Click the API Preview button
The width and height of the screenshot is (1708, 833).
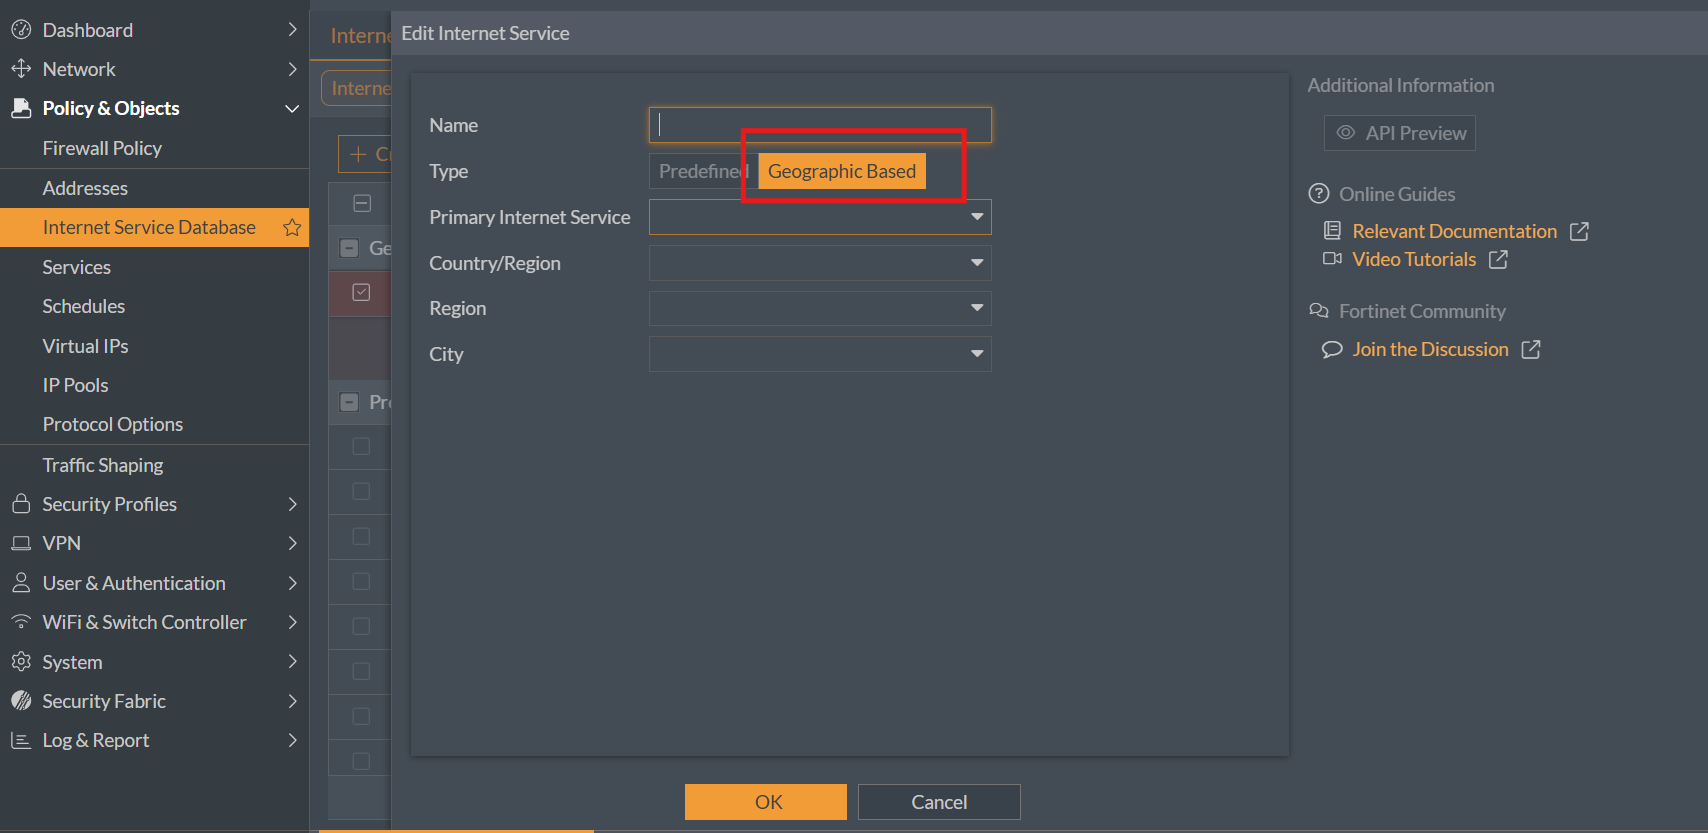point(1400,133)
